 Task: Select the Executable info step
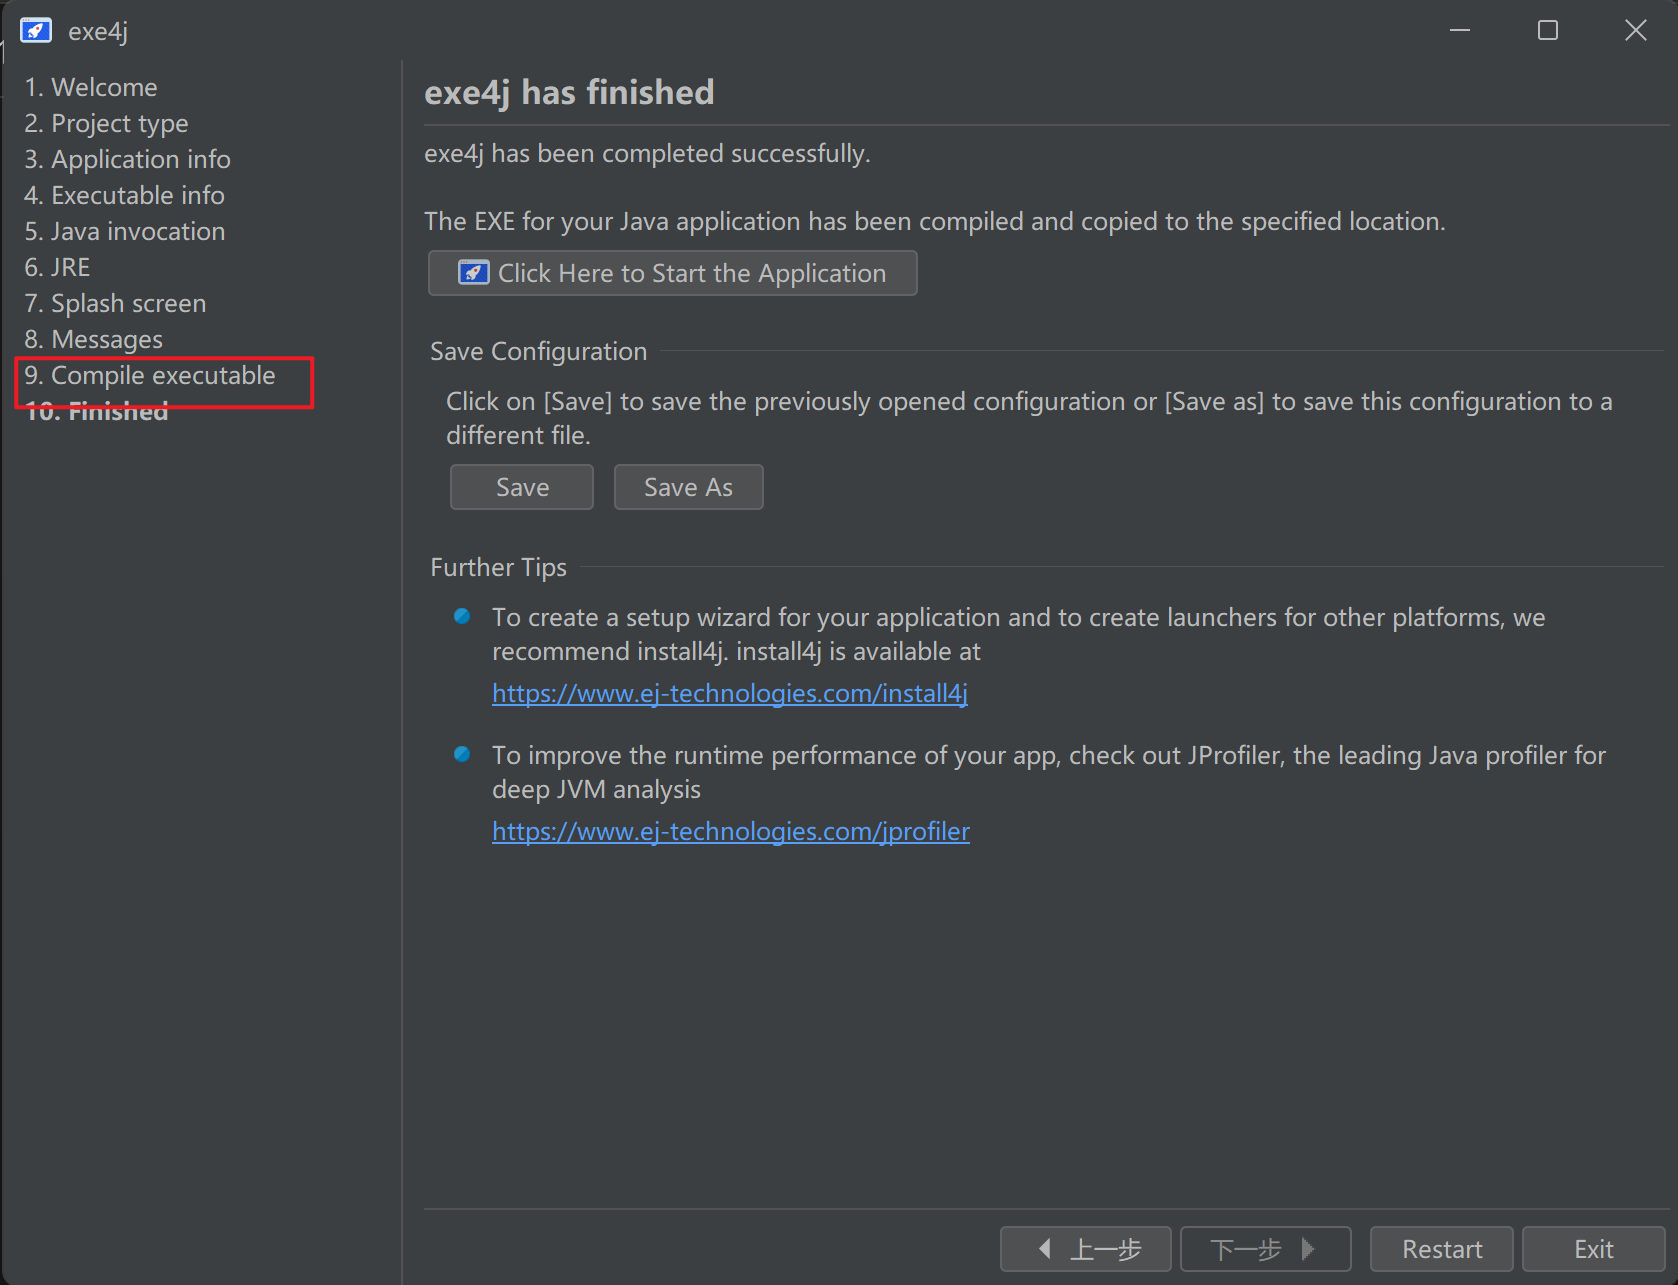point(124,196)
